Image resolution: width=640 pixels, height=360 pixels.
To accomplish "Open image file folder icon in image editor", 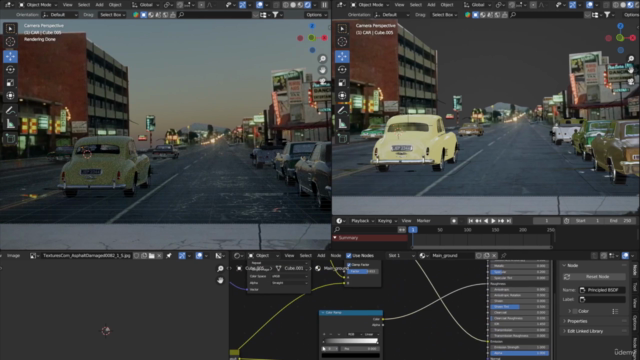I will click(x=151, y=256).
